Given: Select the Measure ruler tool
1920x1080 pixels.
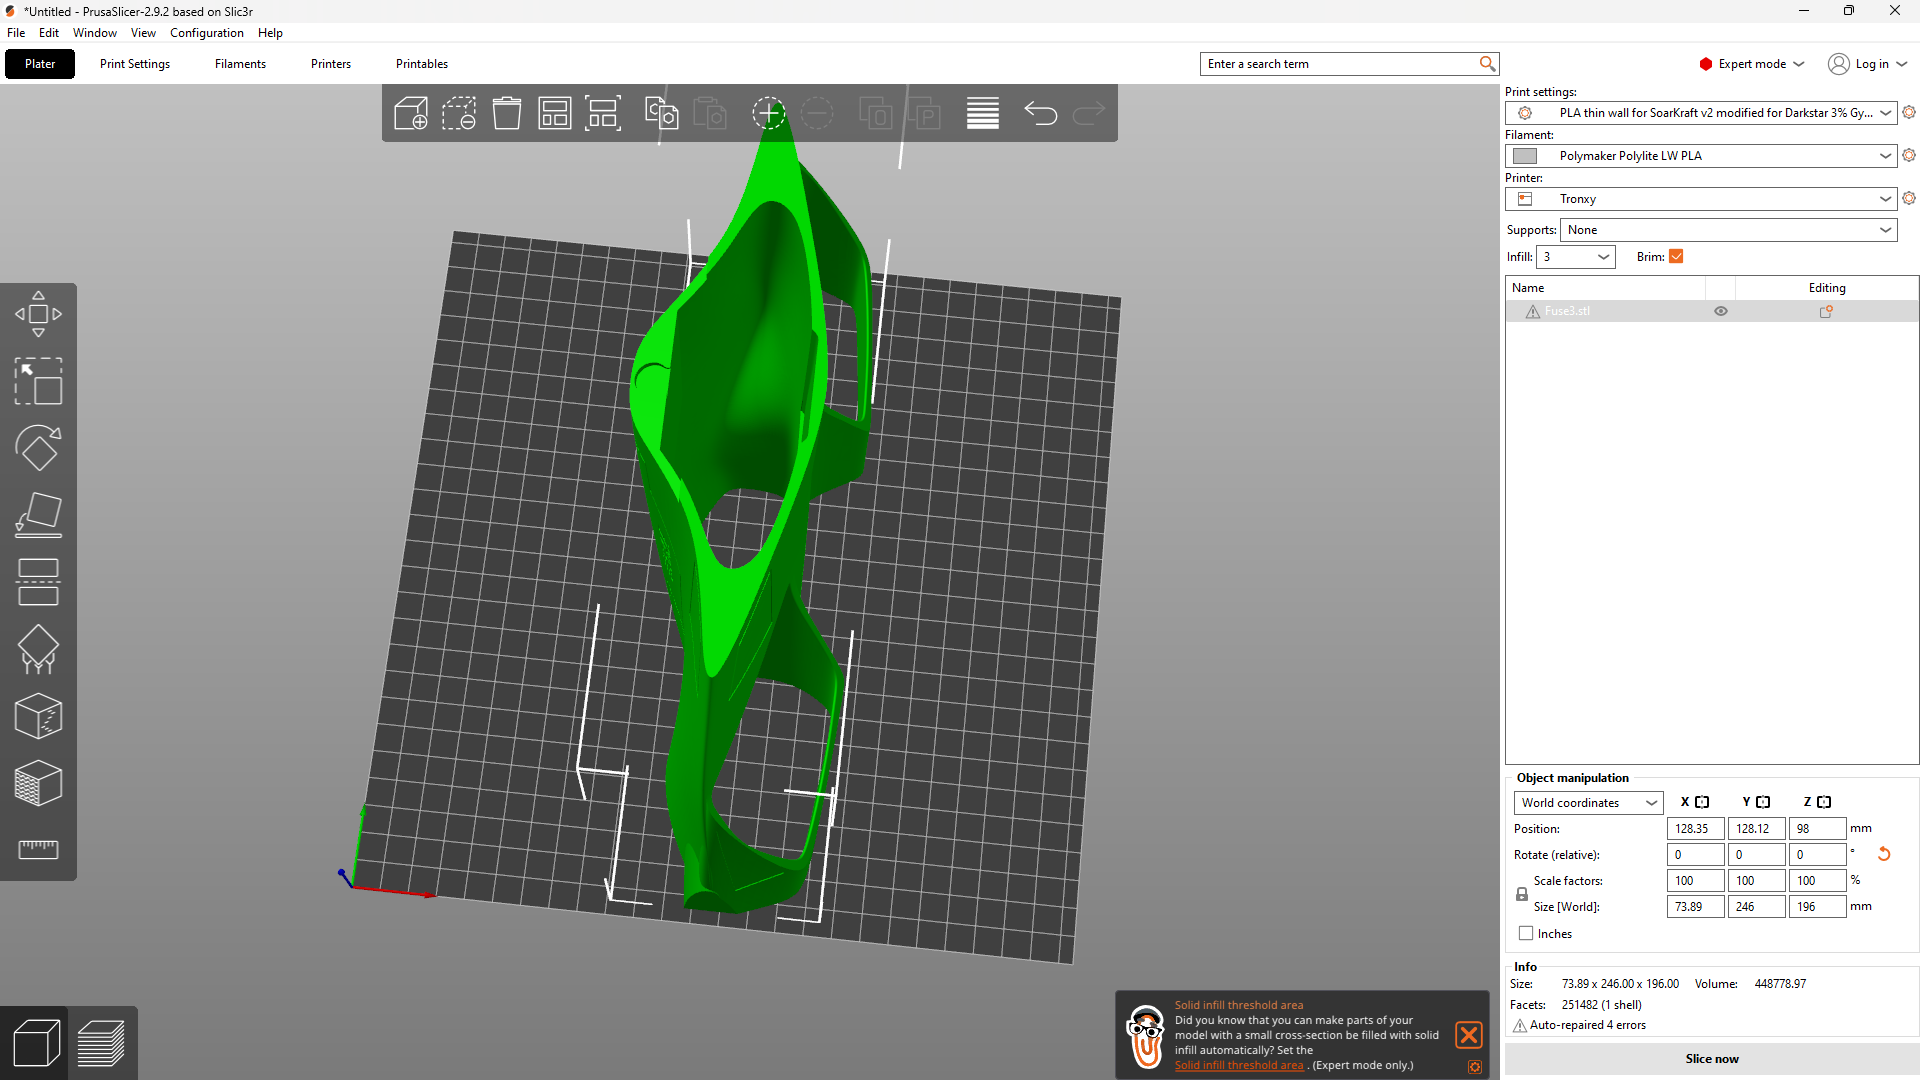Looking at the screenshot, I should [38, 849].
